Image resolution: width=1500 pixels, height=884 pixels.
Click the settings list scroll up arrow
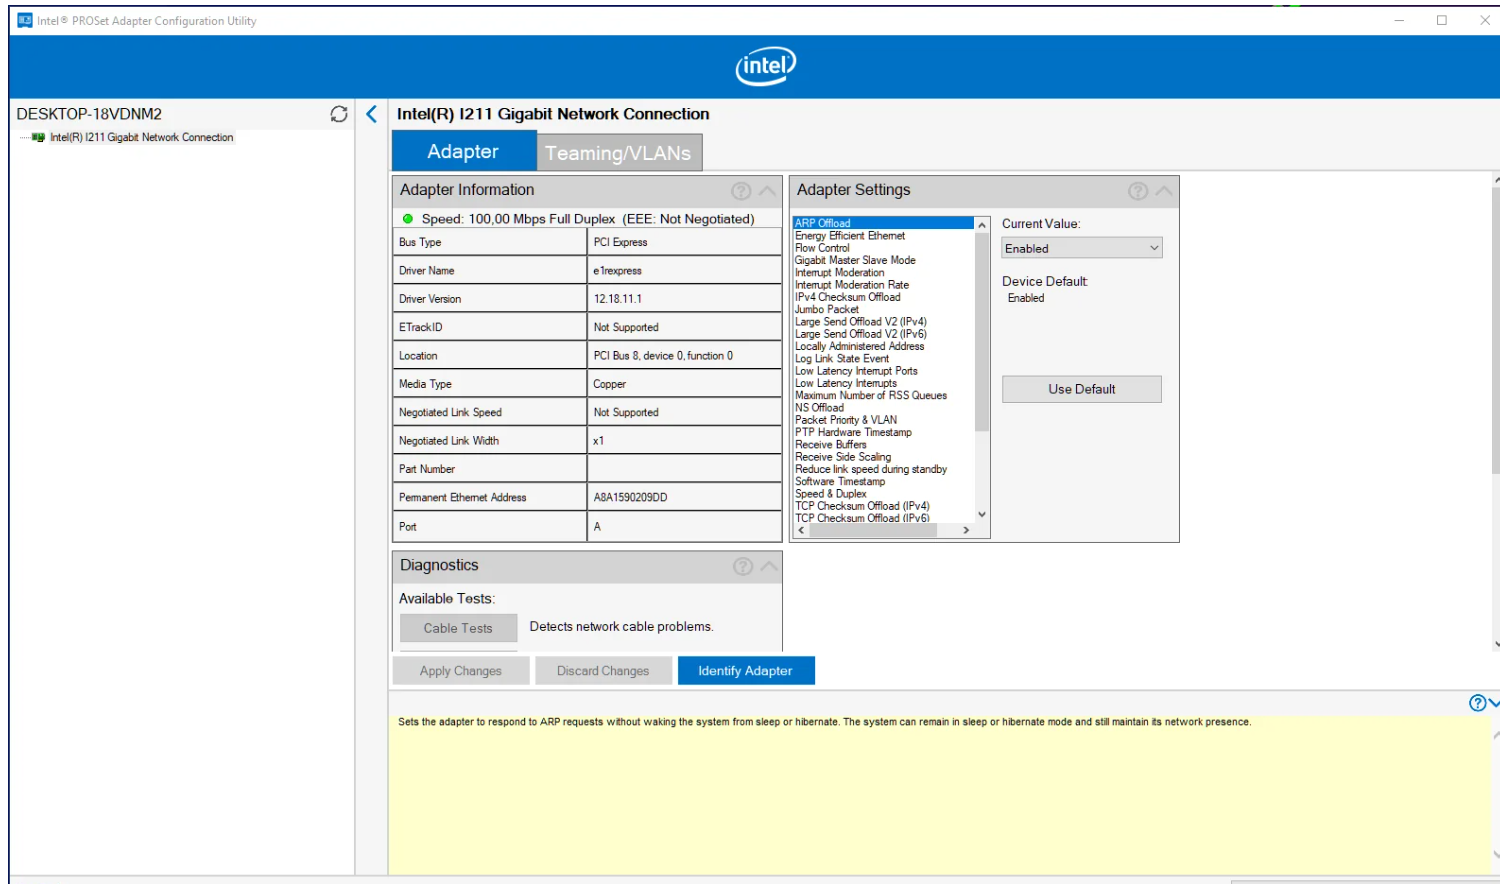(982, 225)
